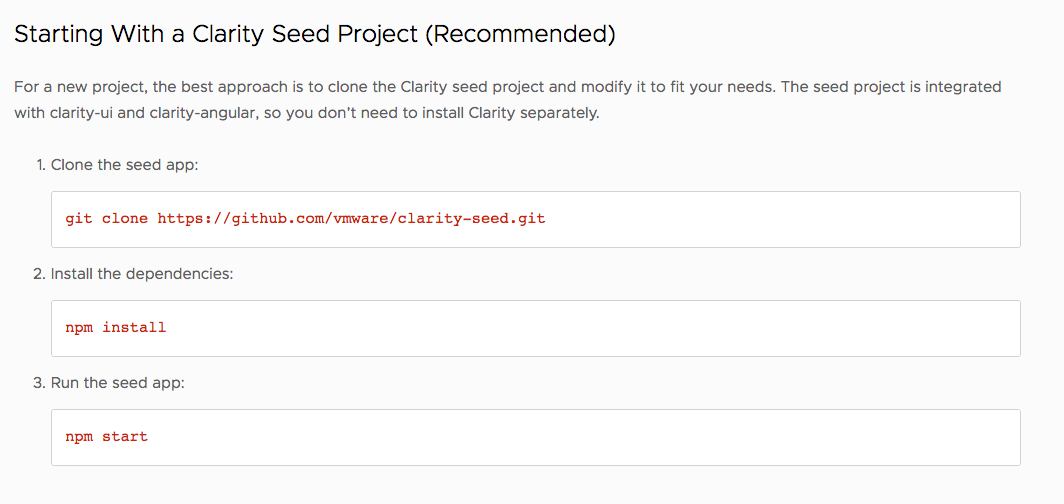Click the word '(Recommended)' in the heading
The width and height of the screenshot is (1064, 504).
pos(520,35)
